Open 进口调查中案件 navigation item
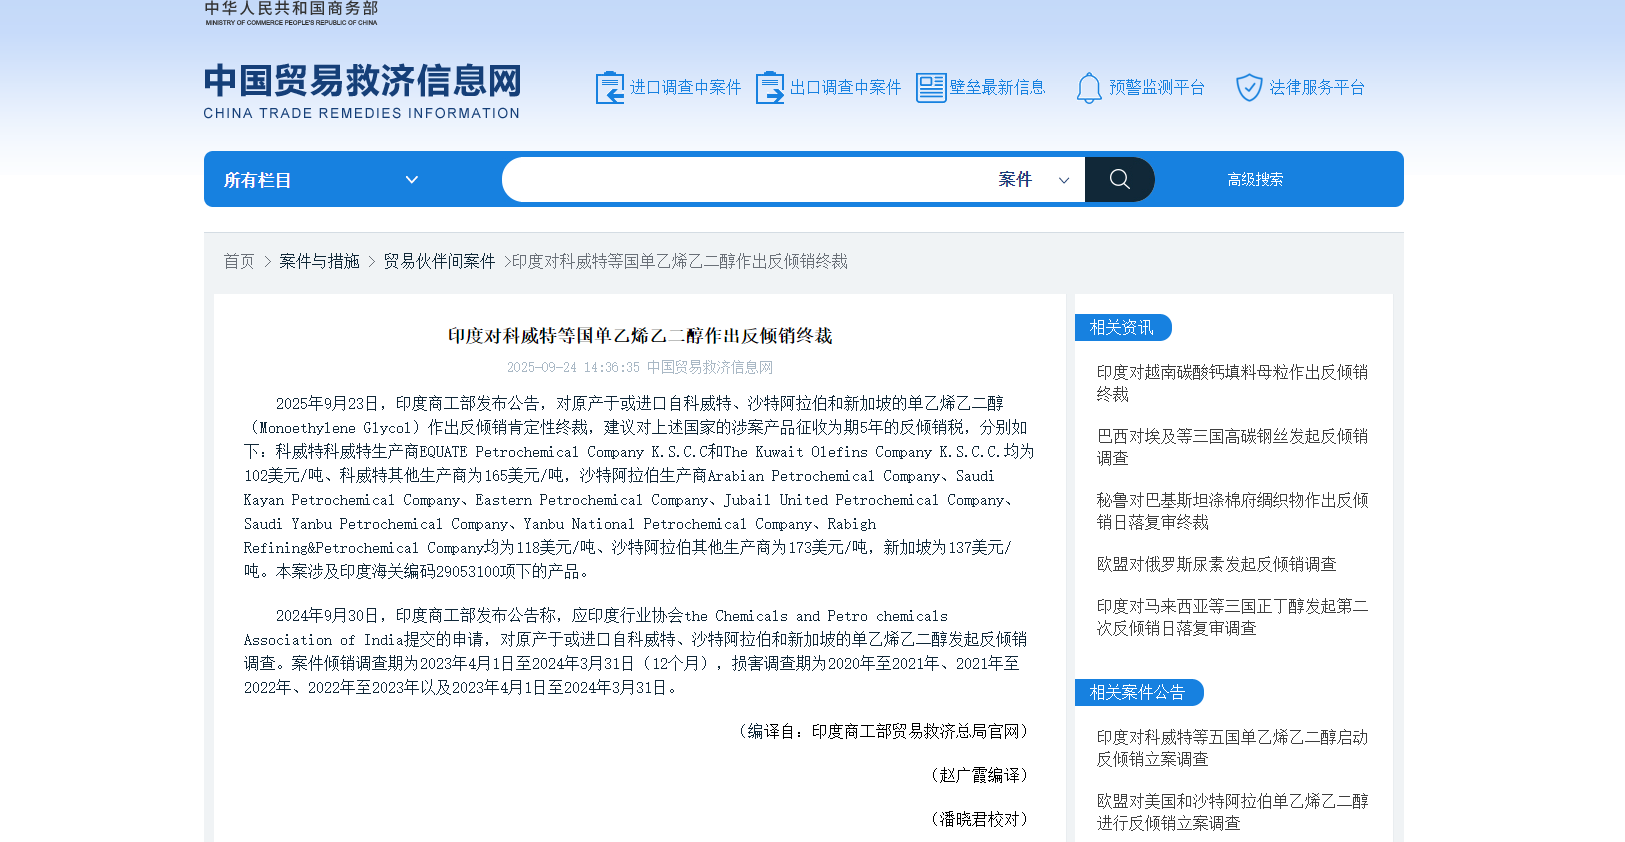This screenshot has height=842, width=1625. pos(685,88)
